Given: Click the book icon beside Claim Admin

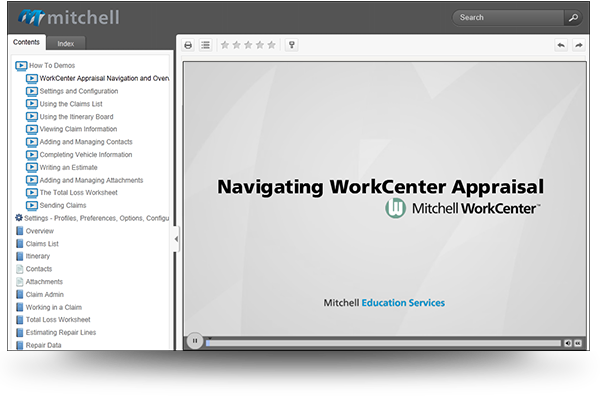Looking at the screenshot, I should (x=20, y=295).
